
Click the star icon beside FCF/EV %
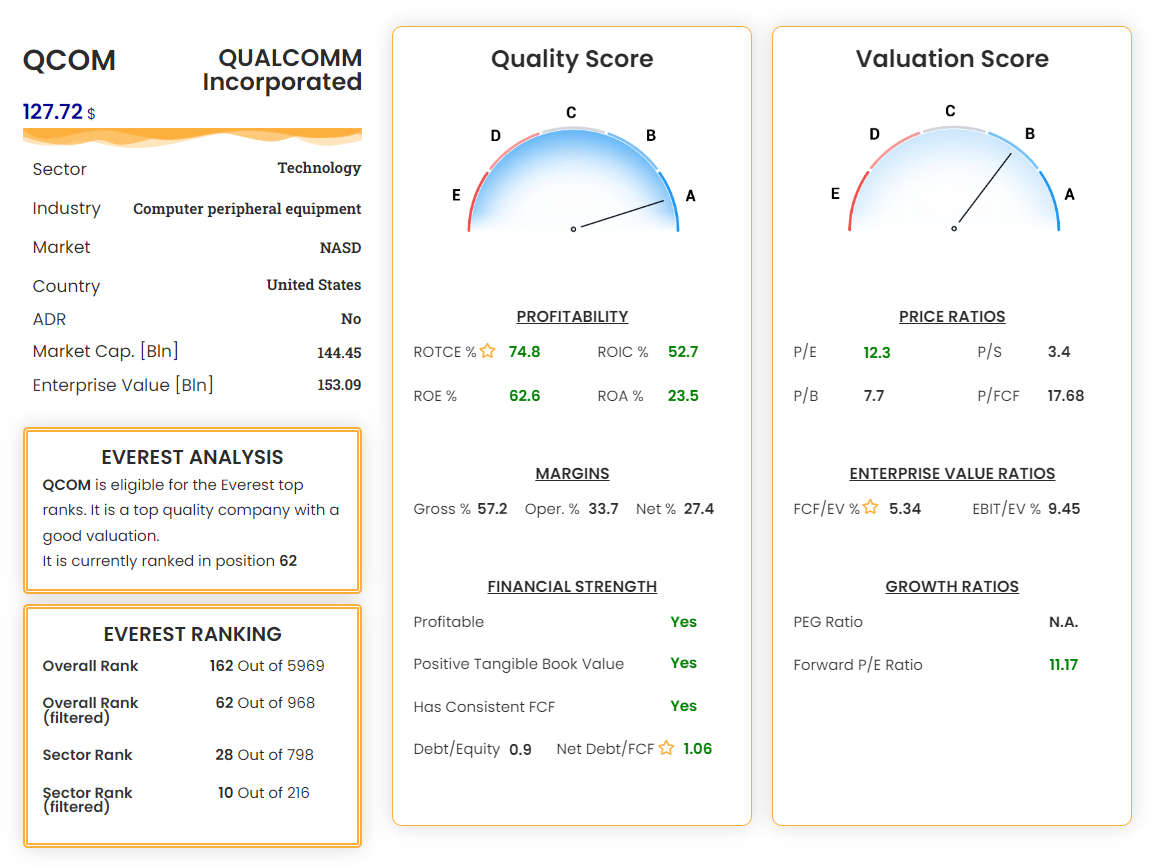coord(871,507)
